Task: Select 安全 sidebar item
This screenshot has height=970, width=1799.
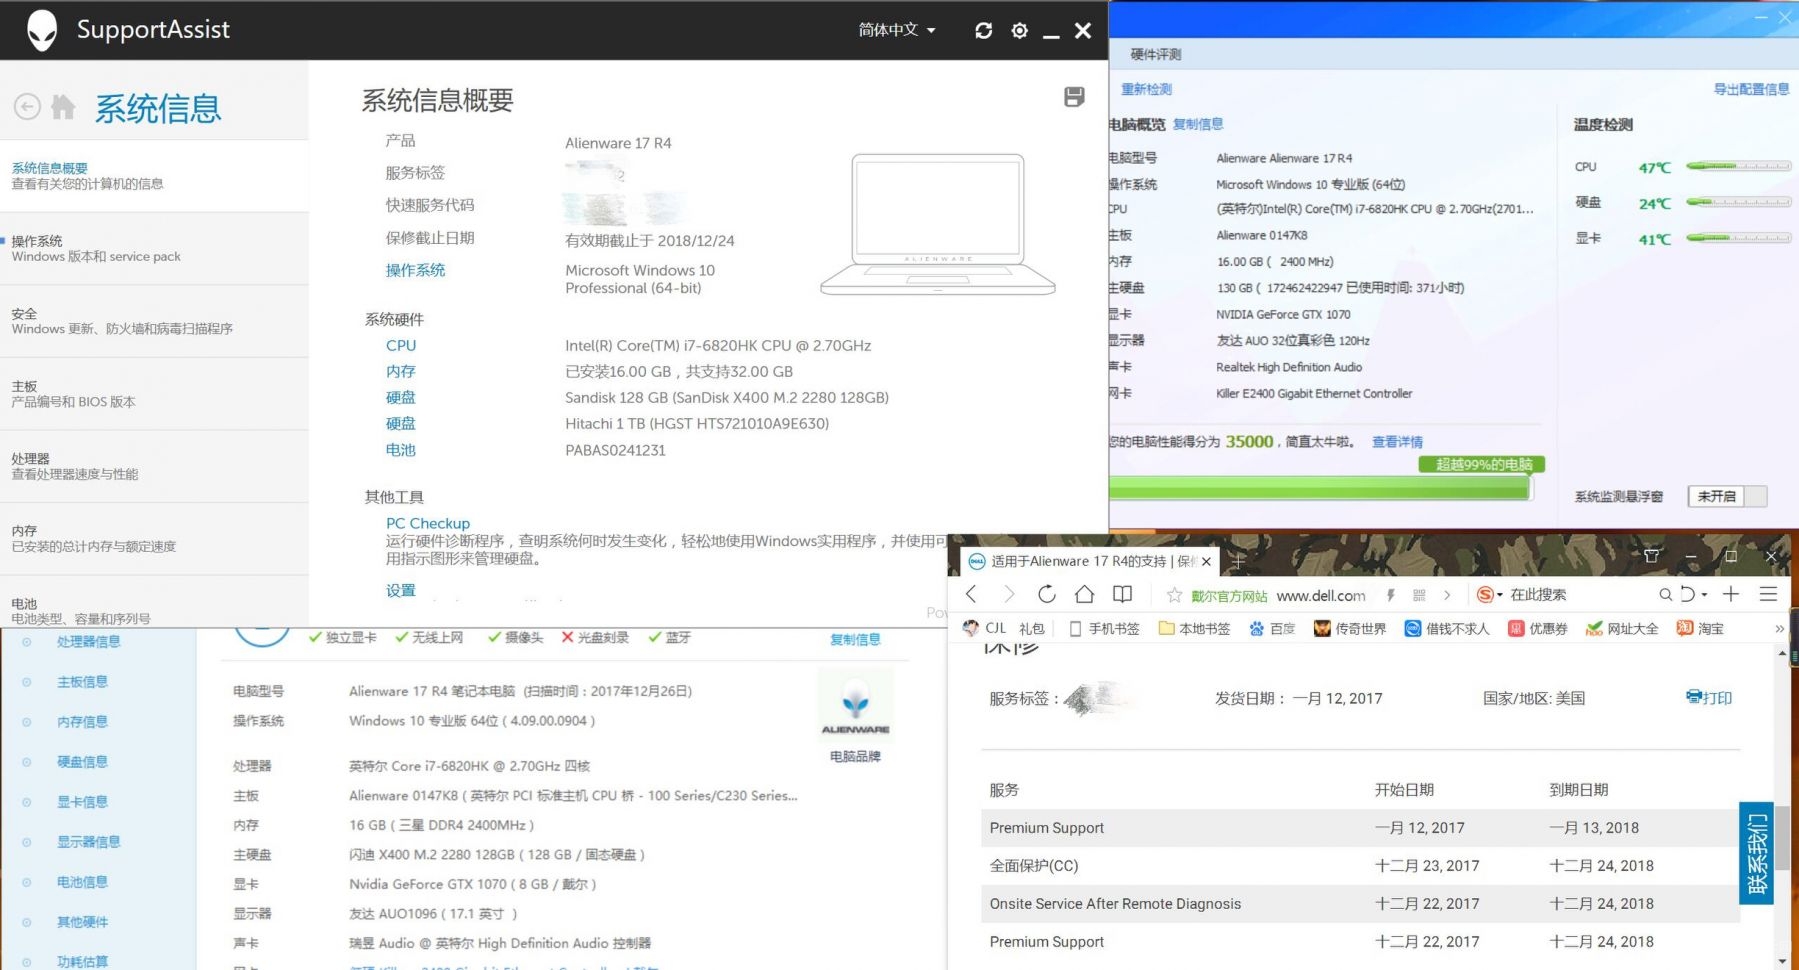Action: pyautogui.click(x=154, y=321)
